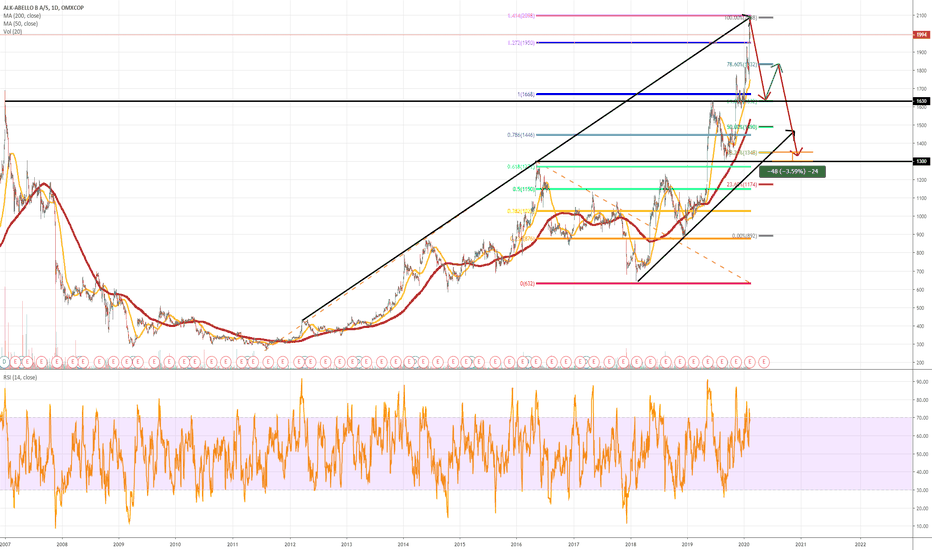Screen dimensions: 932x550
Task: Click the MA (50, close) legend
Action: tap(21, 24)
